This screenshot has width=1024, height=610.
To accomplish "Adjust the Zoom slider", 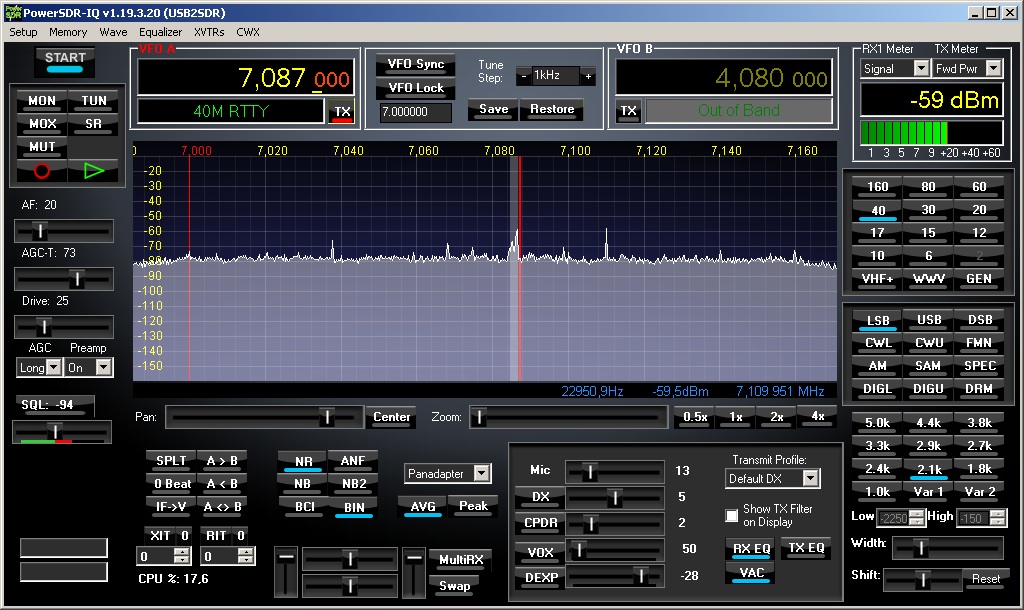I will [568, 417].
